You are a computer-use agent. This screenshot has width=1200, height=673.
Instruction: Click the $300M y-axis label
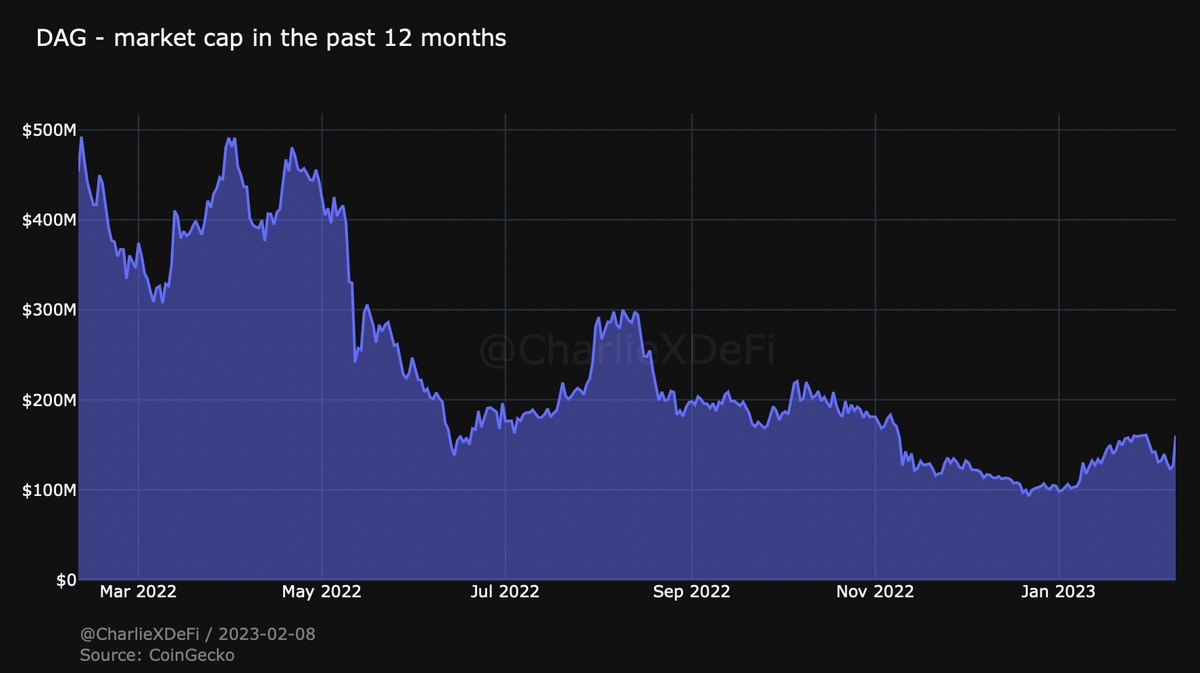coord(47,310)
